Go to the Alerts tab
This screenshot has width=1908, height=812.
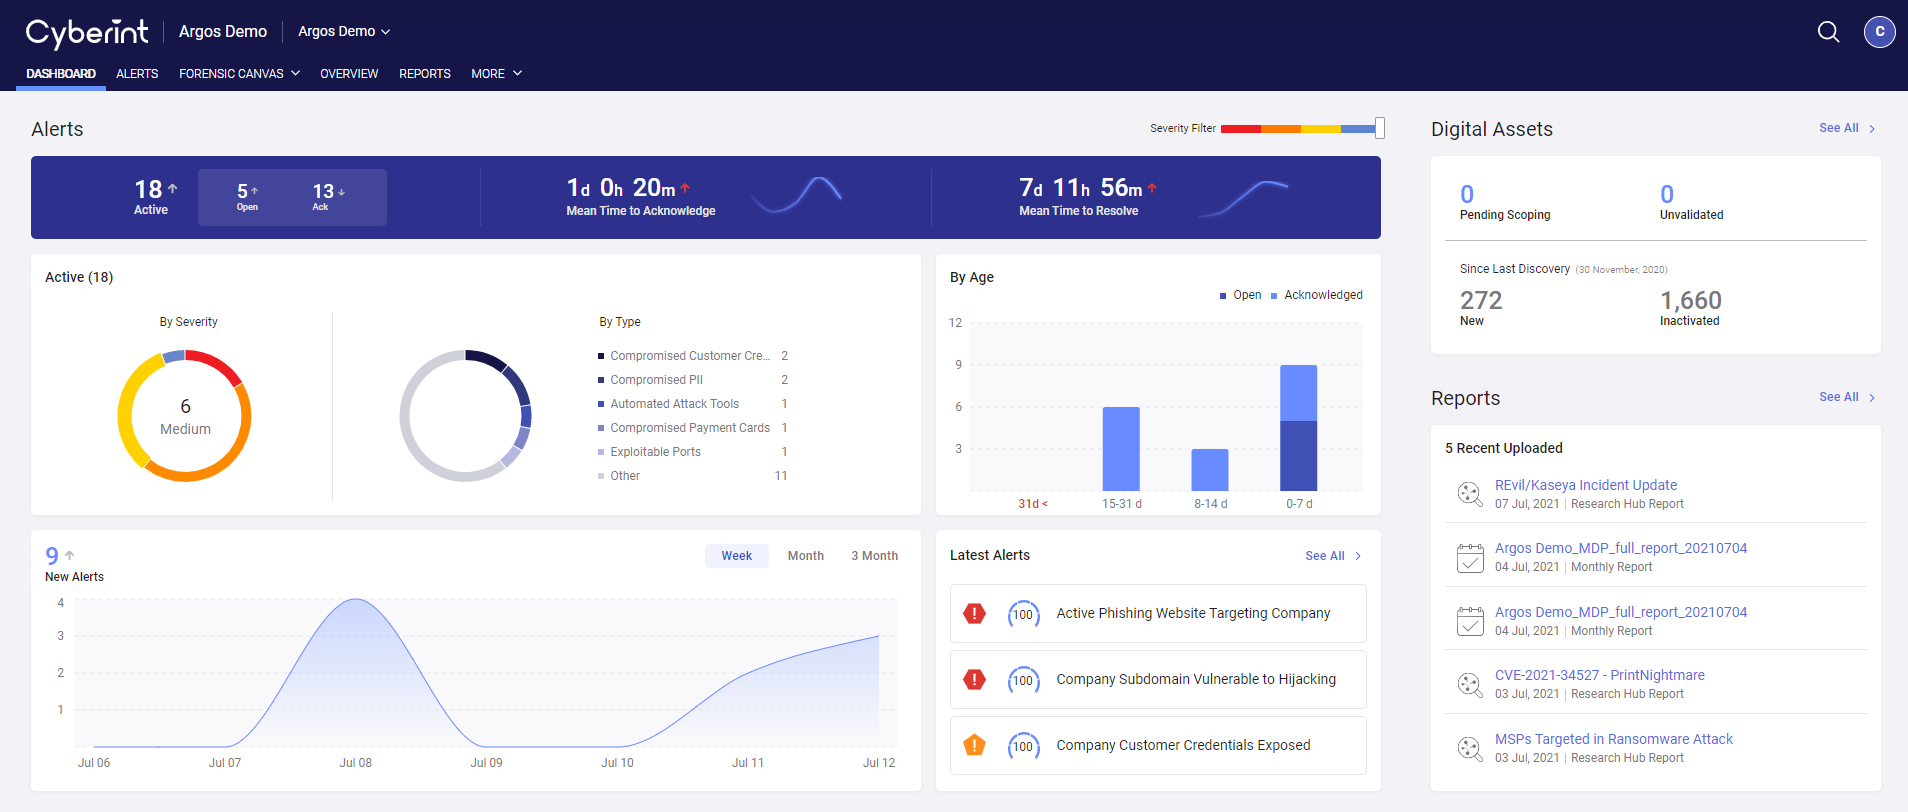pos(137,74)
